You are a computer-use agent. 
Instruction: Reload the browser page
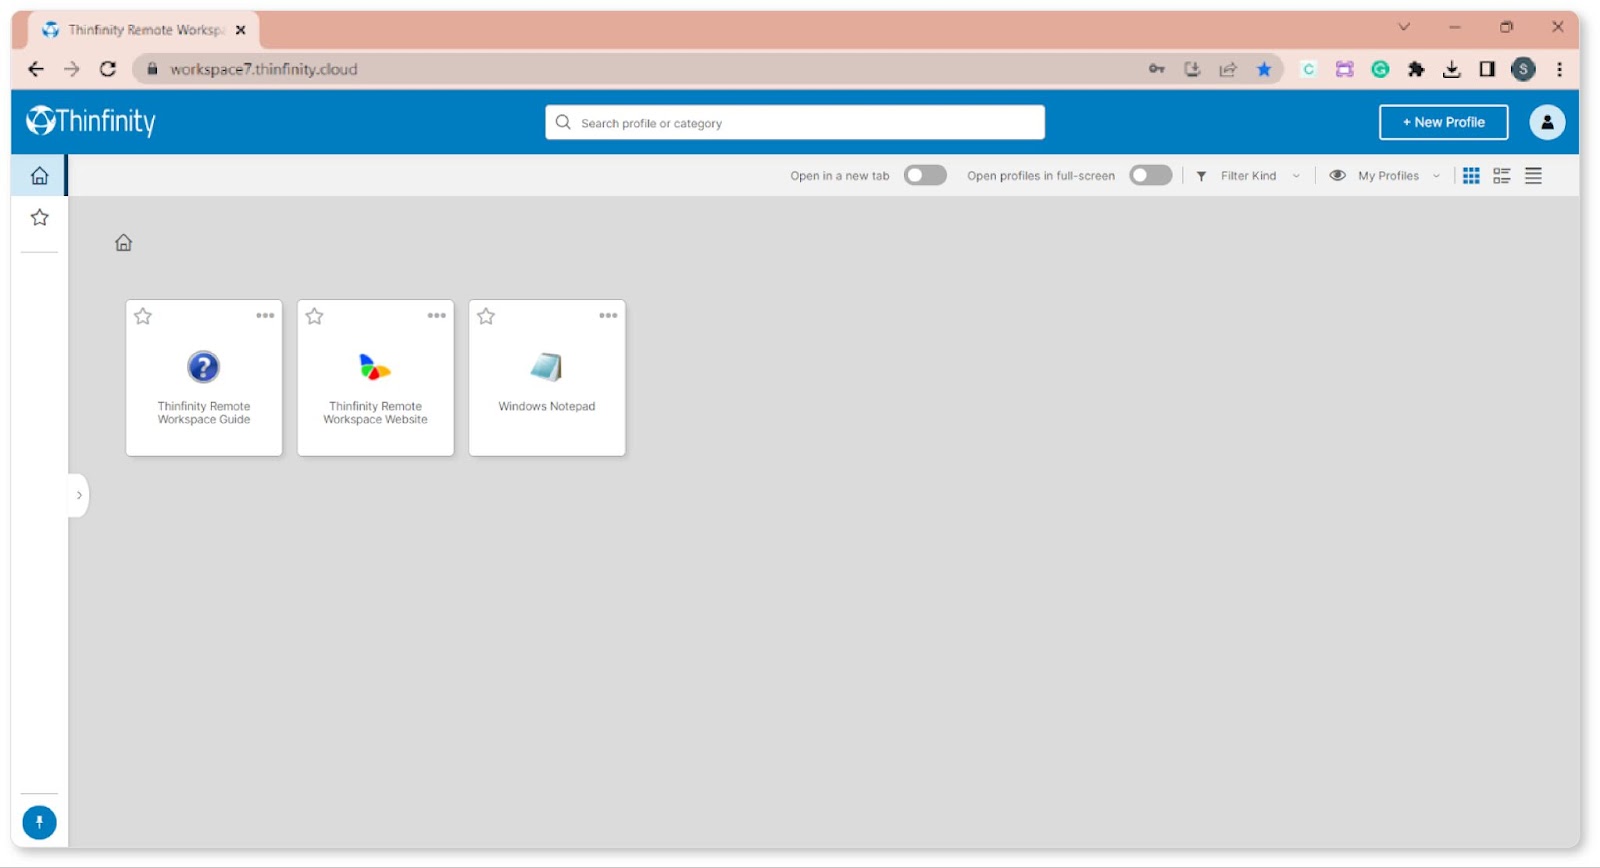108,69
